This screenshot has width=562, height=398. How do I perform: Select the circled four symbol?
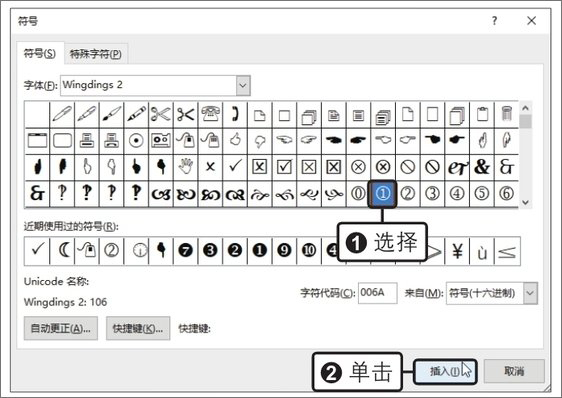(x=457, y=194)
